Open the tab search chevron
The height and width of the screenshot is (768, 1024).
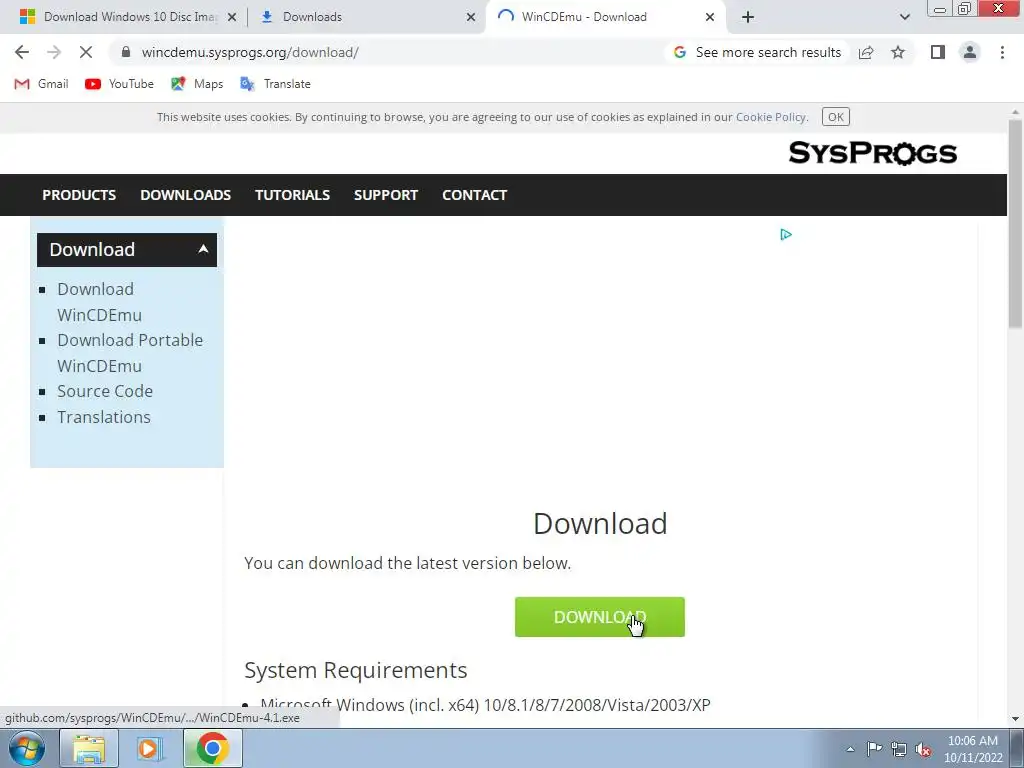(904, 17)
